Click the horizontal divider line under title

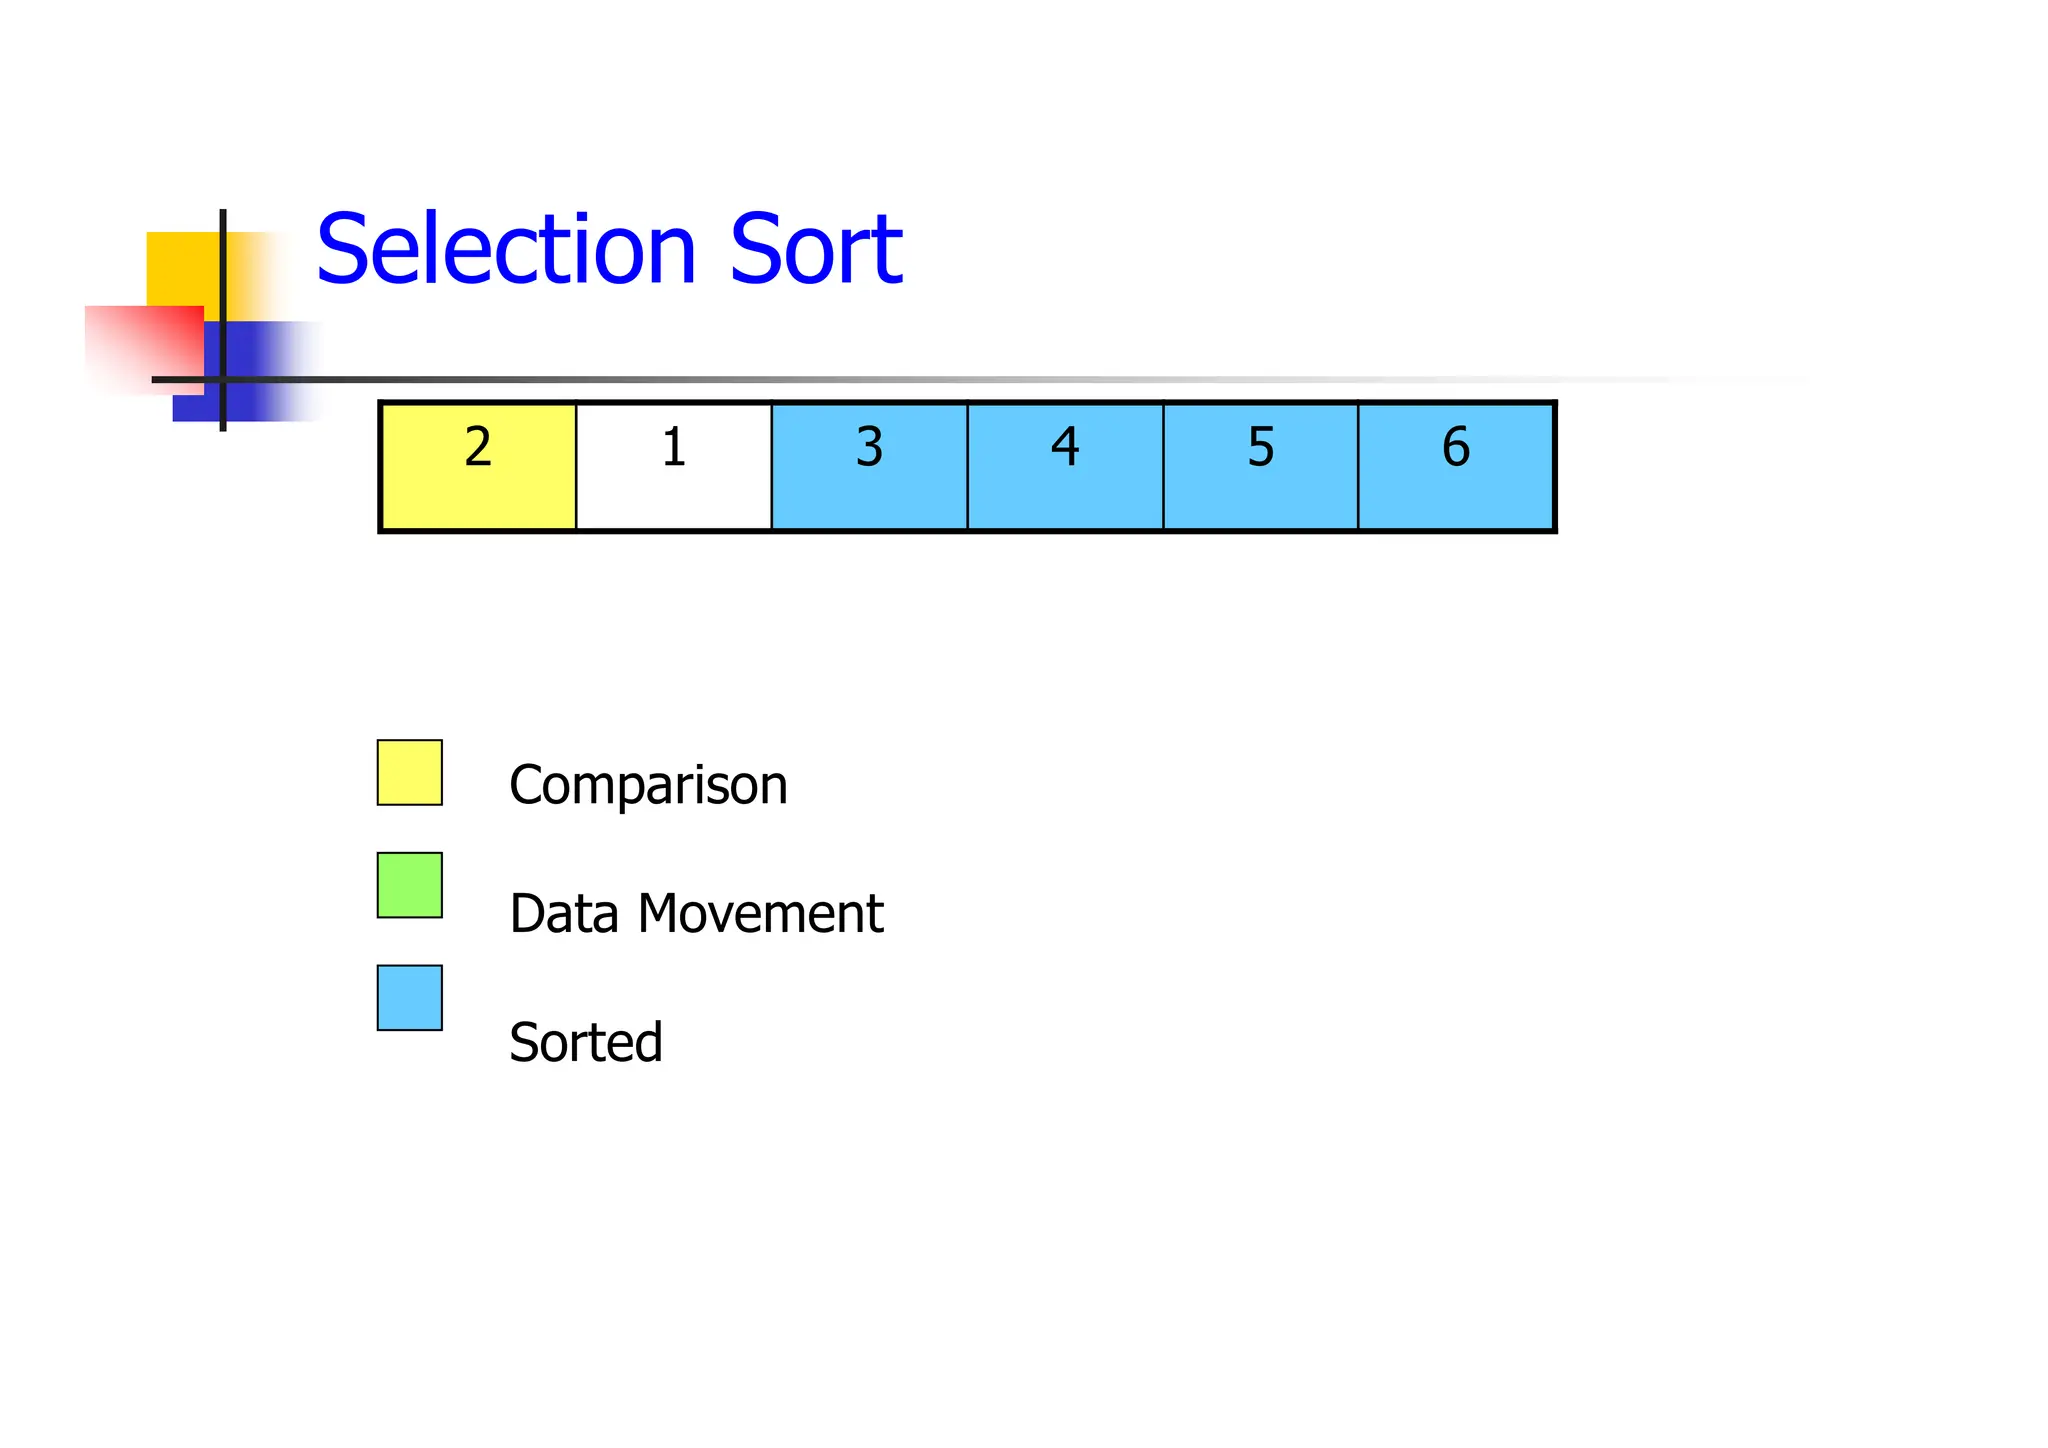coord(800,380)
